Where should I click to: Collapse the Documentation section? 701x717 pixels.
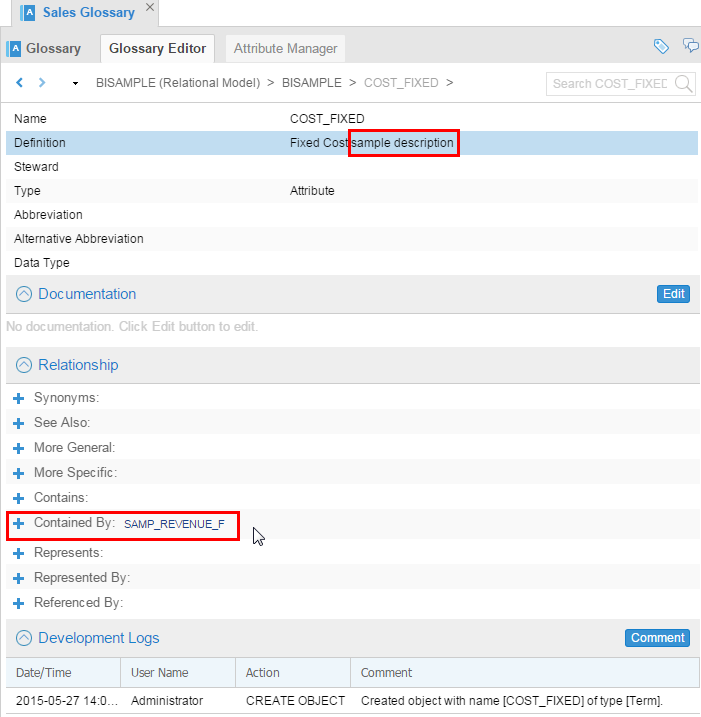pos(24,294)
